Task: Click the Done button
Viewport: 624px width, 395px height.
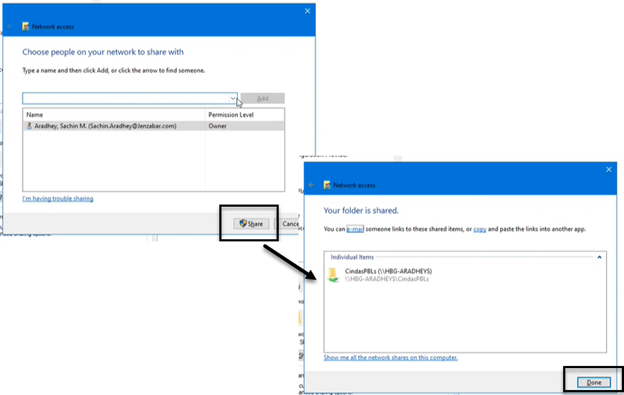Action: click(x=593, y=382)
